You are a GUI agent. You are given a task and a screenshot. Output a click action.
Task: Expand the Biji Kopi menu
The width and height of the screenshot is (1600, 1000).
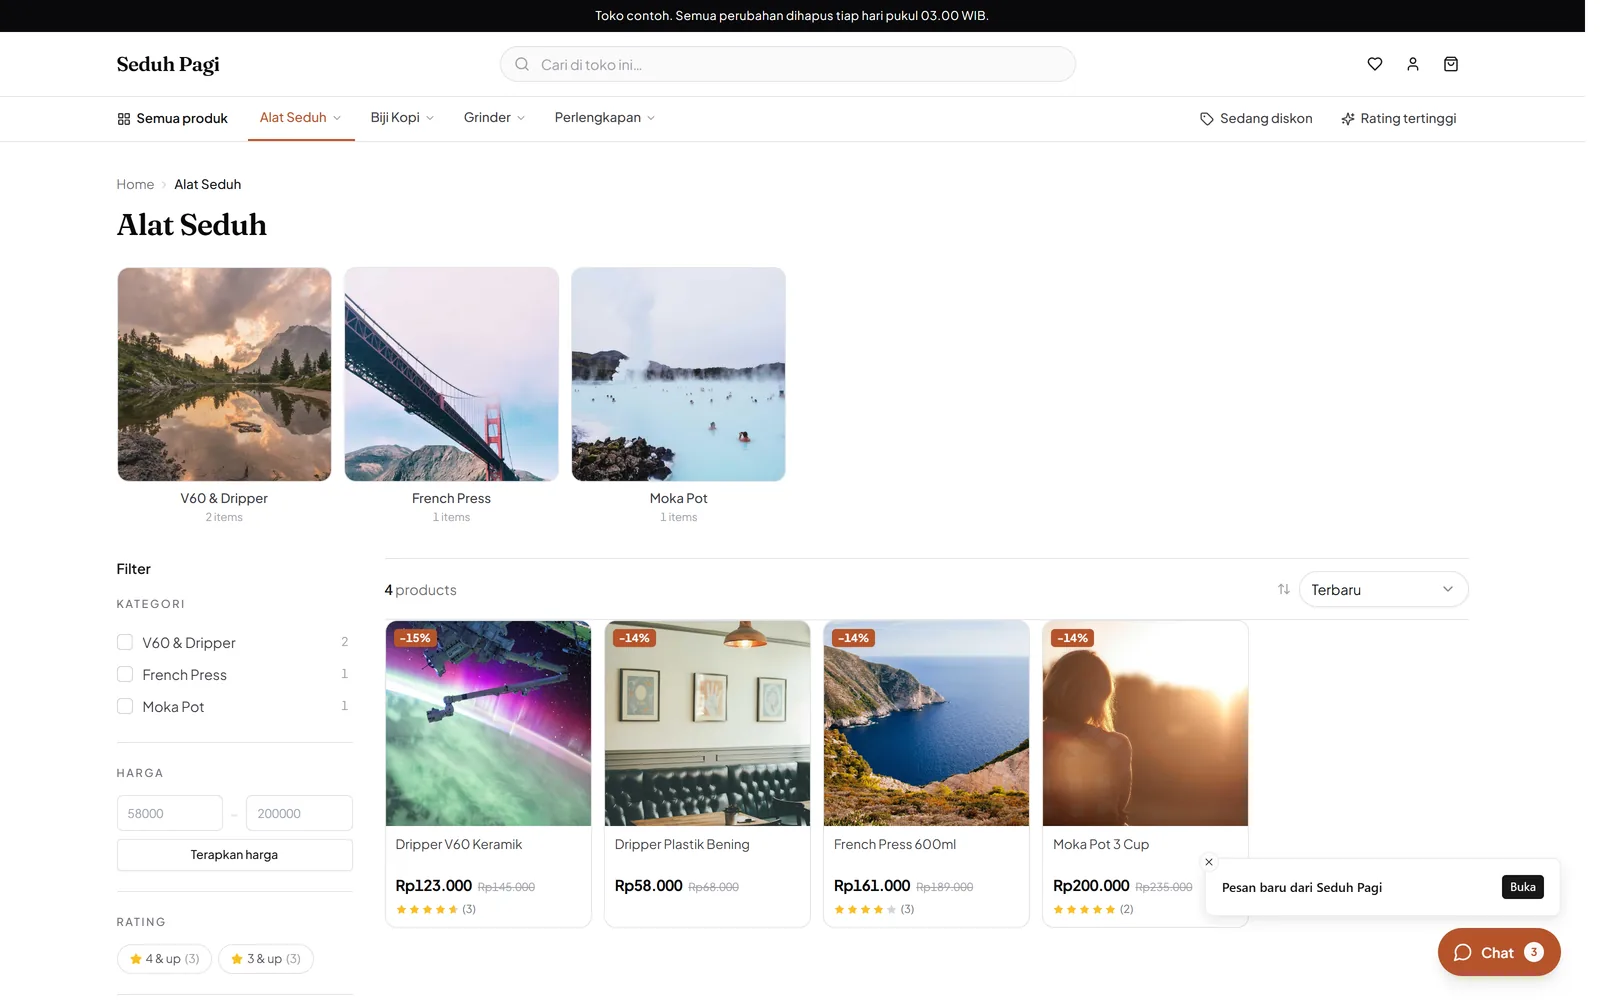tap(402, 118)
